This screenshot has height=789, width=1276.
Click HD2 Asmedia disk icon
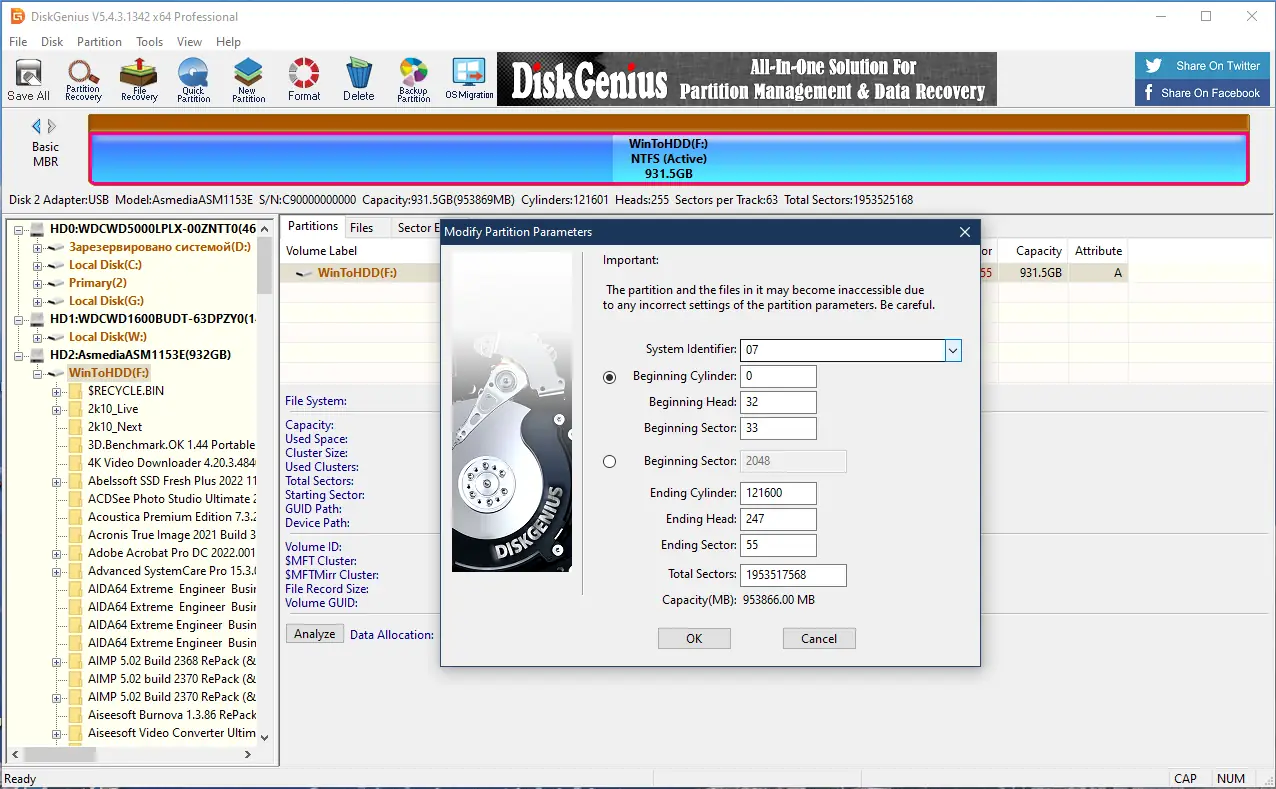click(x=38, y=355)
